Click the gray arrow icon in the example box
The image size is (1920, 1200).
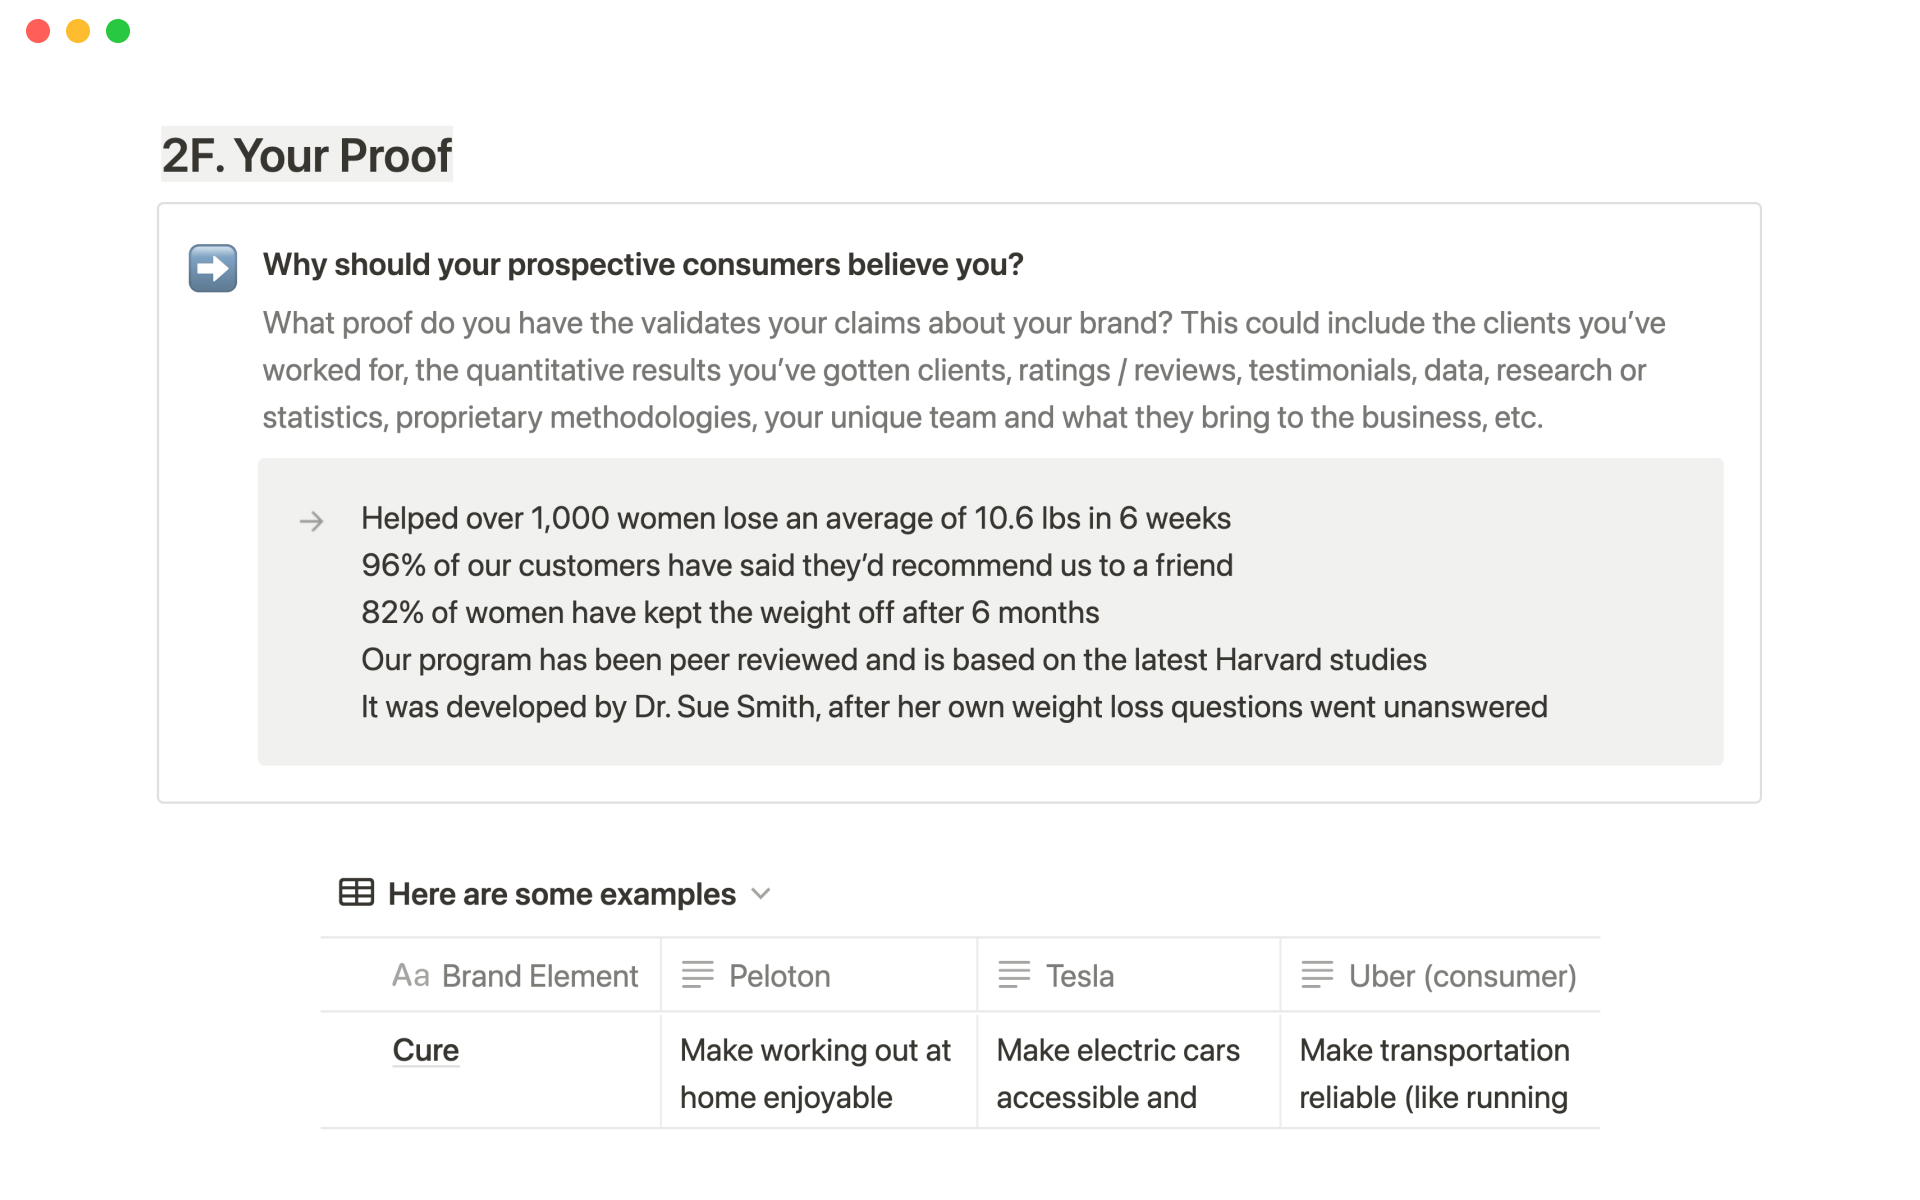(x=311, y=521)
